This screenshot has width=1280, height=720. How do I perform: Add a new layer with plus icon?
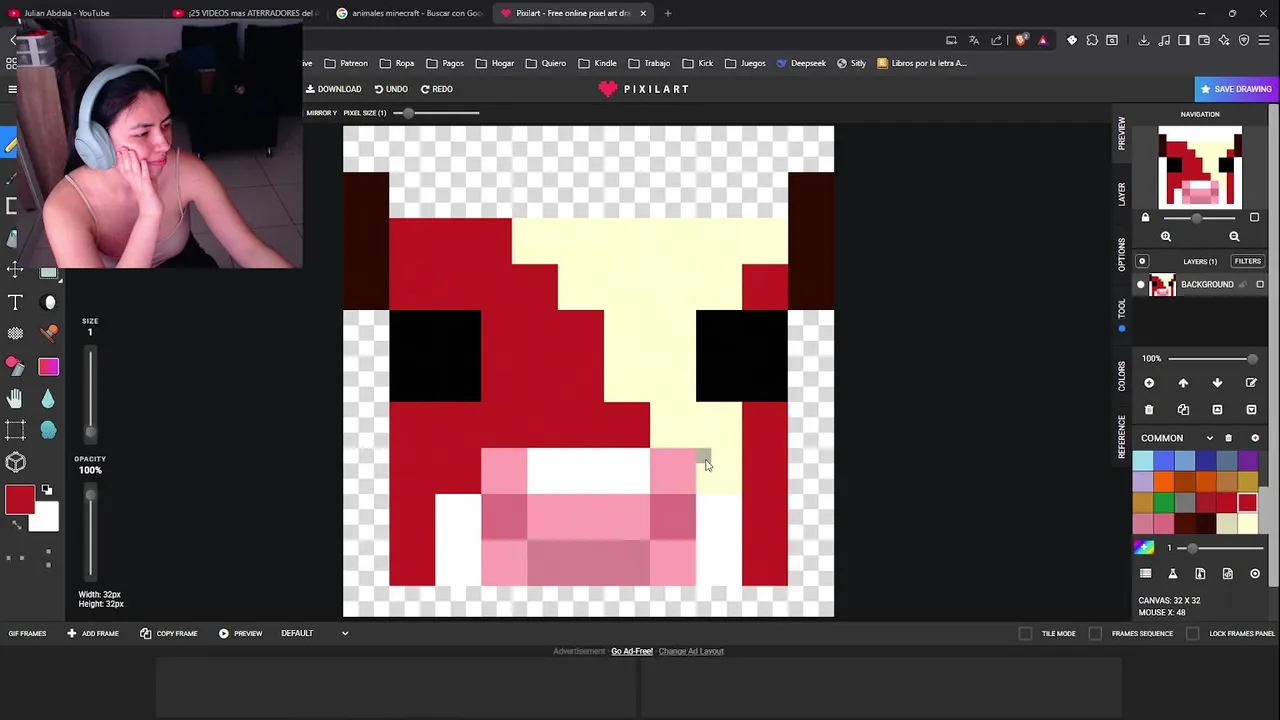click(x=1149, y=383)
